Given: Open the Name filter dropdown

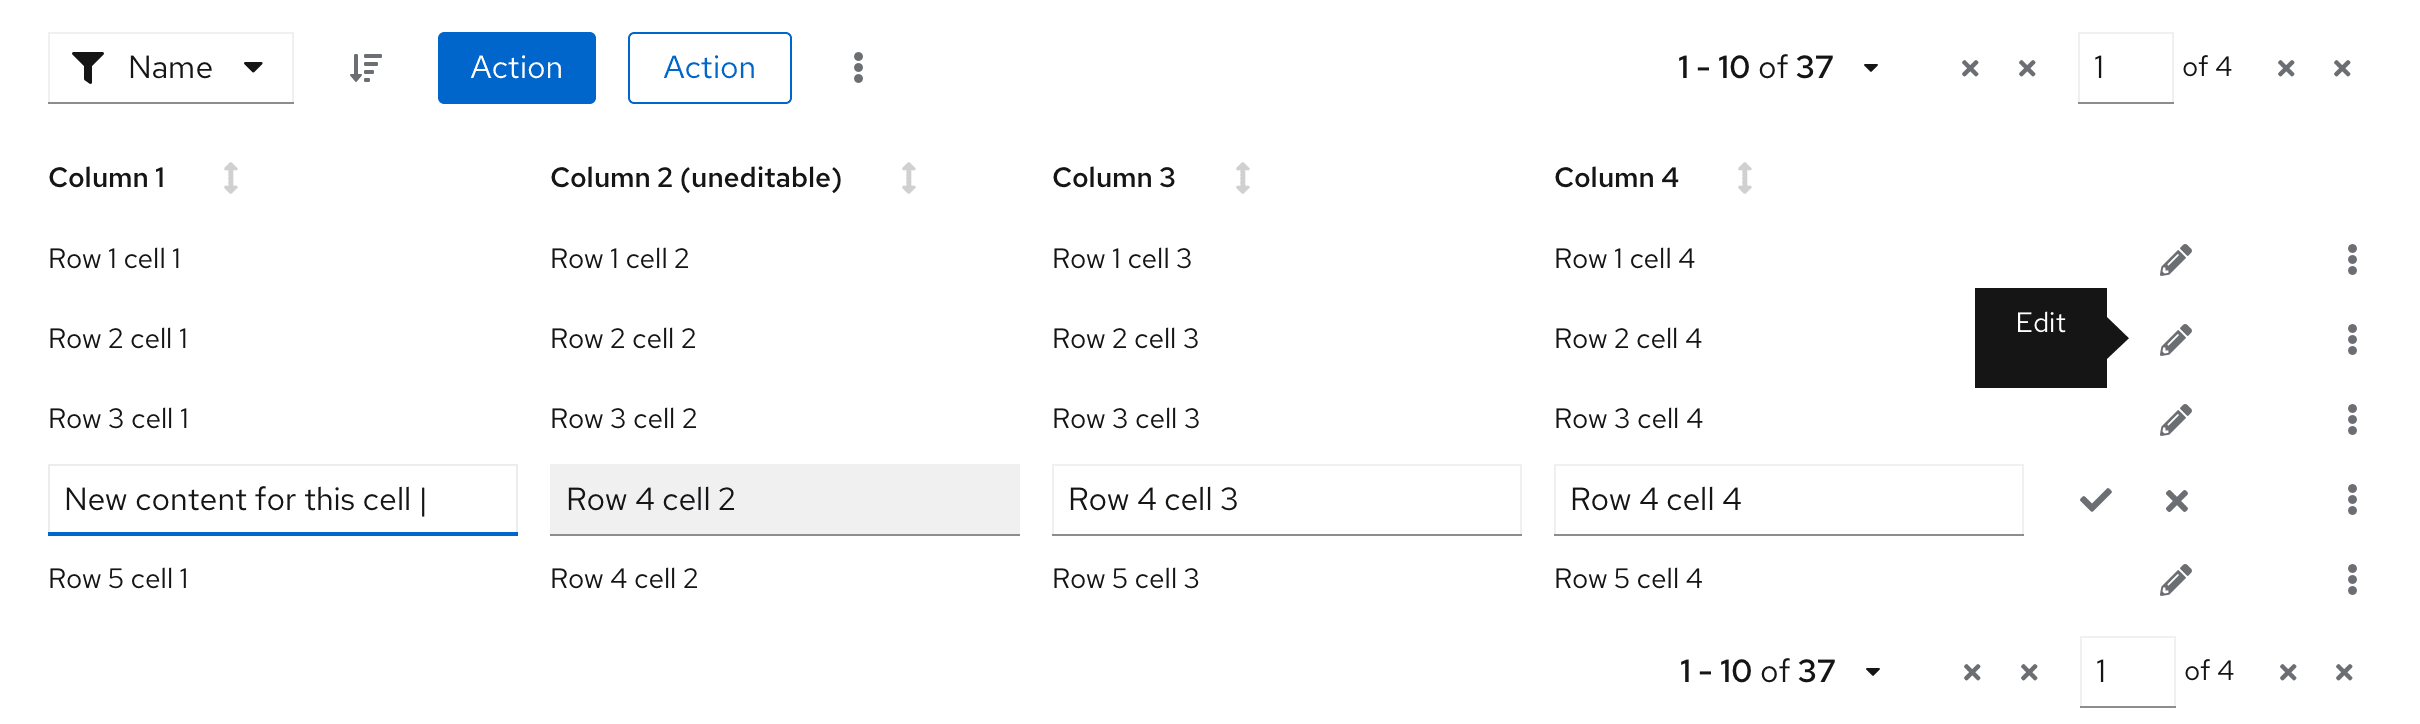Looking at the screenshot, I should pos(170,68).
